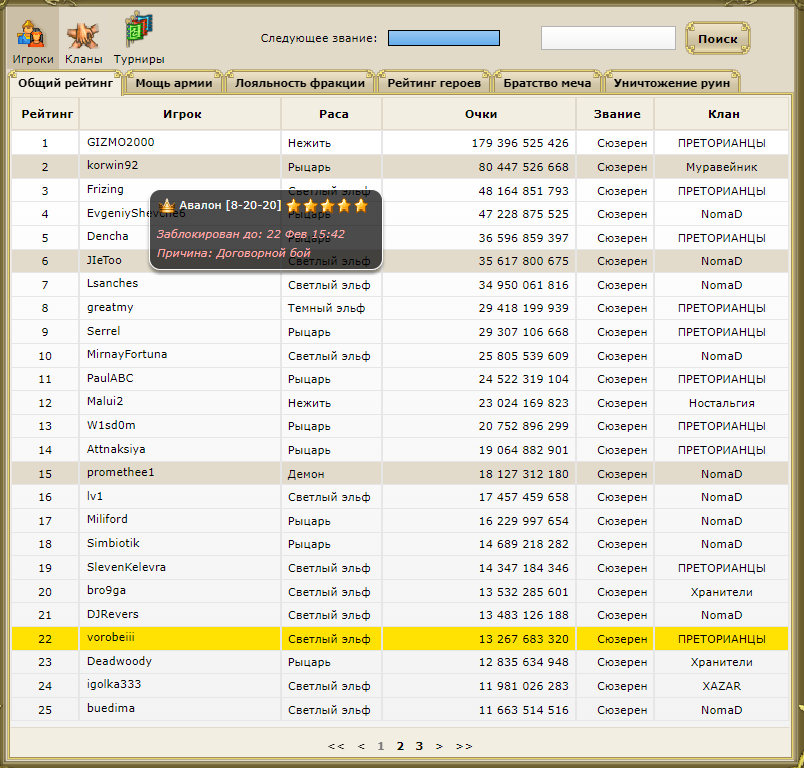Jump to first page with << arrow

(336, 746)
